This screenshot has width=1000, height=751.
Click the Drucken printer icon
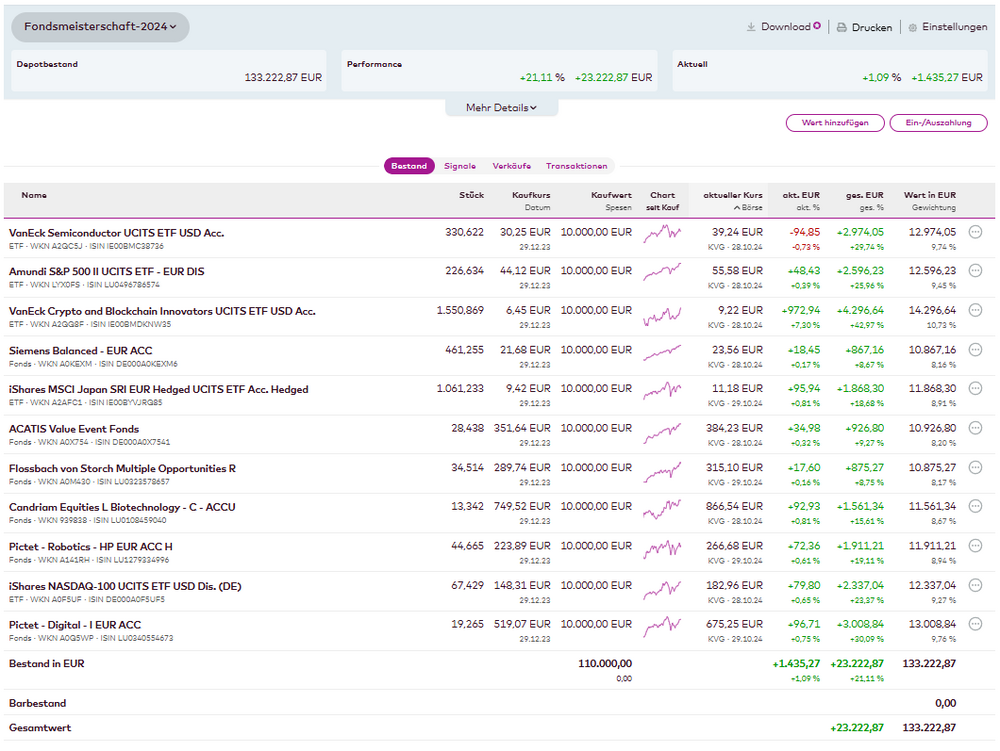842,28
